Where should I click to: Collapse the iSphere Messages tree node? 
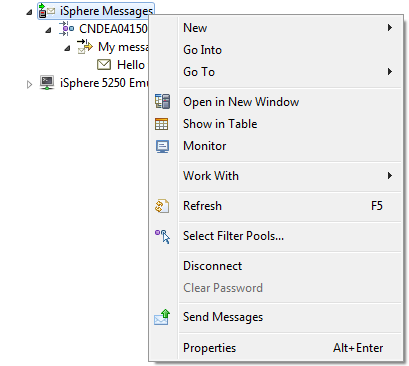pos(29,12)
